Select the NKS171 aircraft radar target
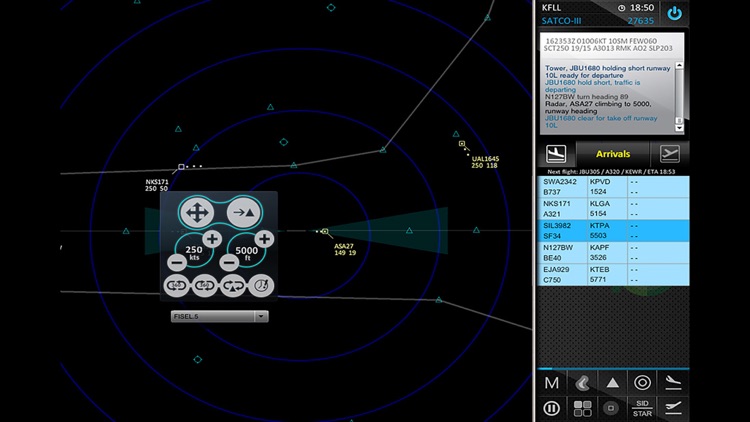This screenshot has height=422, width=750. click(181, 167)
